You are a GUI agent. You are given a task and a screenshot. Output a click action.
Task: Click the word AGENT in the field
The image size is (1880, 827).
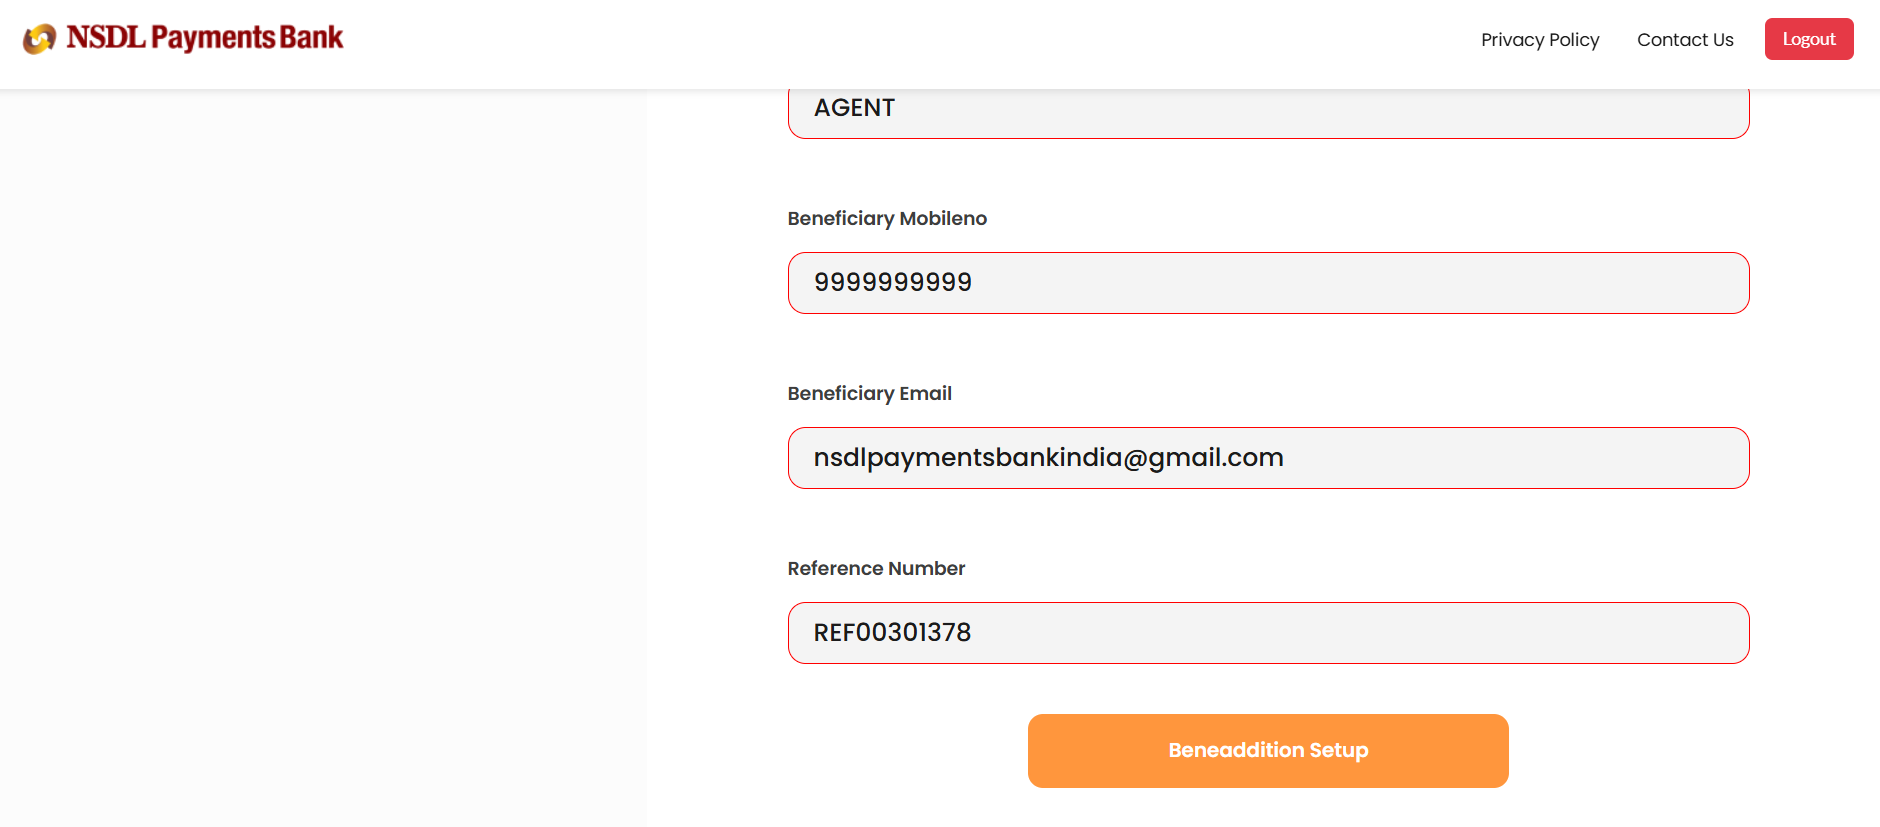[x=854, y=108]
